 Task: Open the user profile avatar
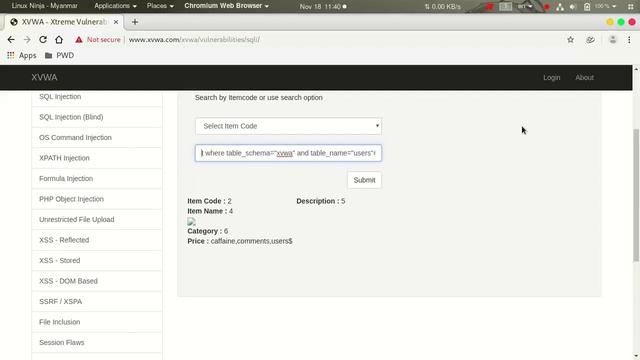[x=613, y=40]
